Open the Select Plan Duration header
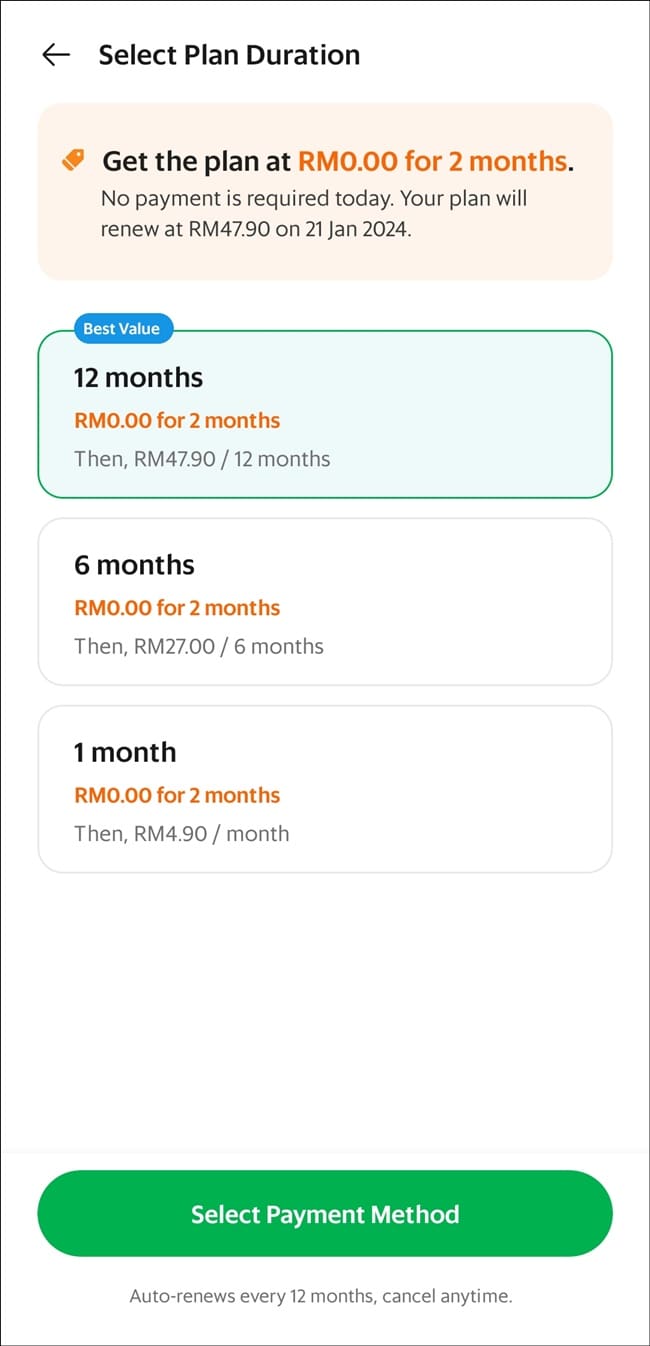This screenshot has width=650, height=1346. 229,54
